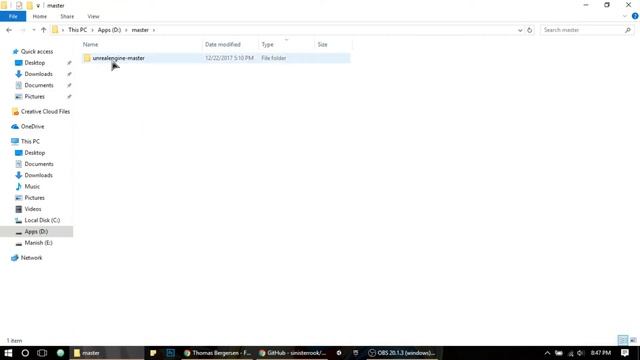The image size is (640, 360).
Task: Open Task View on the taskbar
Action: point(42,353)
